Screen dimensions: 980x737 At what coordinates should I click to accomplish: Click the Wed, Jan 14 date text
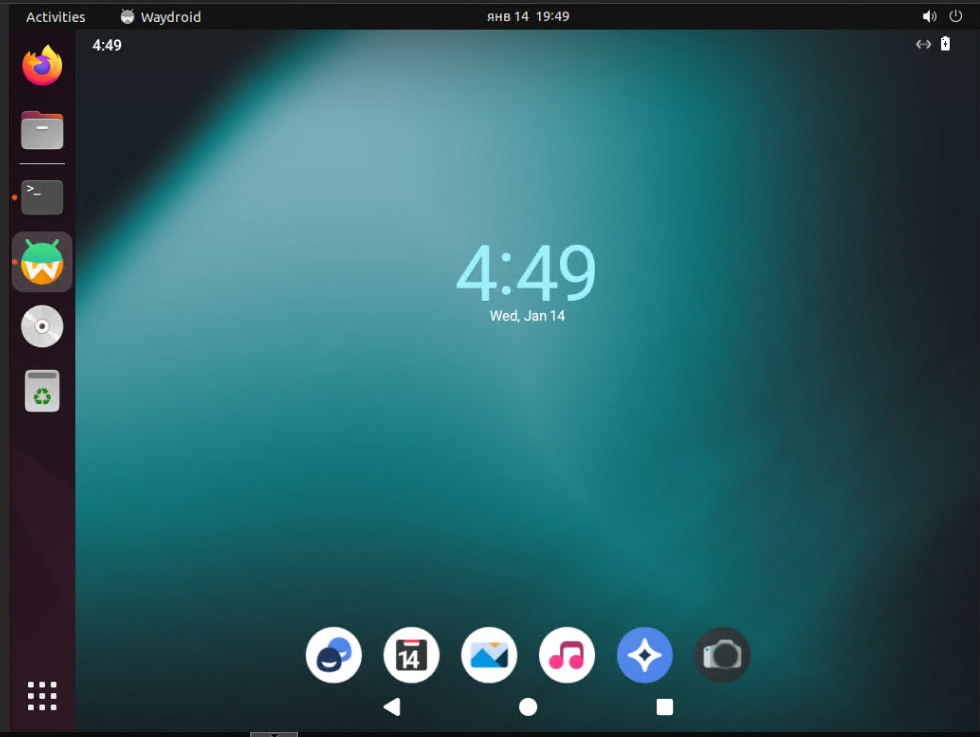coord(527,316)
